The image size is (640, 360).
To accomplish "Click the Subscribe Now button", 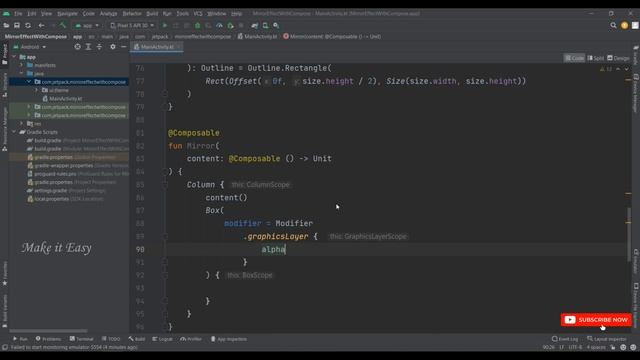I will point(596,320).
